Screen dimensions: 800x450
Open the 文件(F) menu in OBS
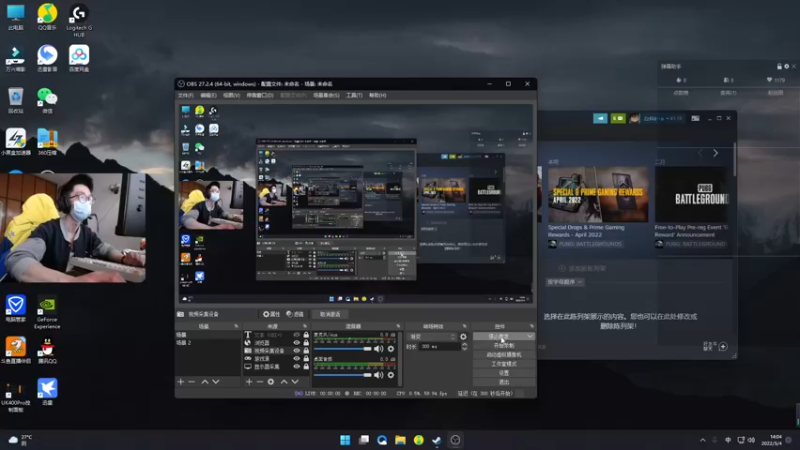coord(185,95)
